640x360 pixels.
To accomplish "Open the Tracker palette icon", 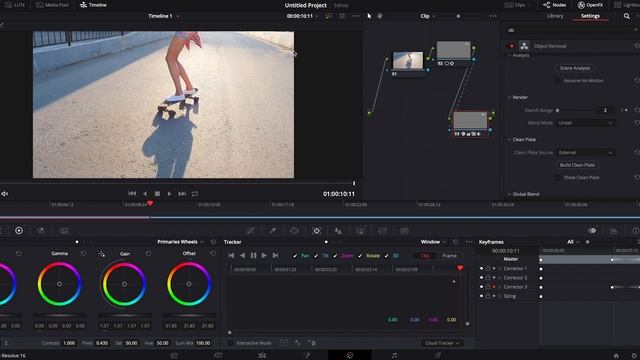I will (x=316, y=231).
